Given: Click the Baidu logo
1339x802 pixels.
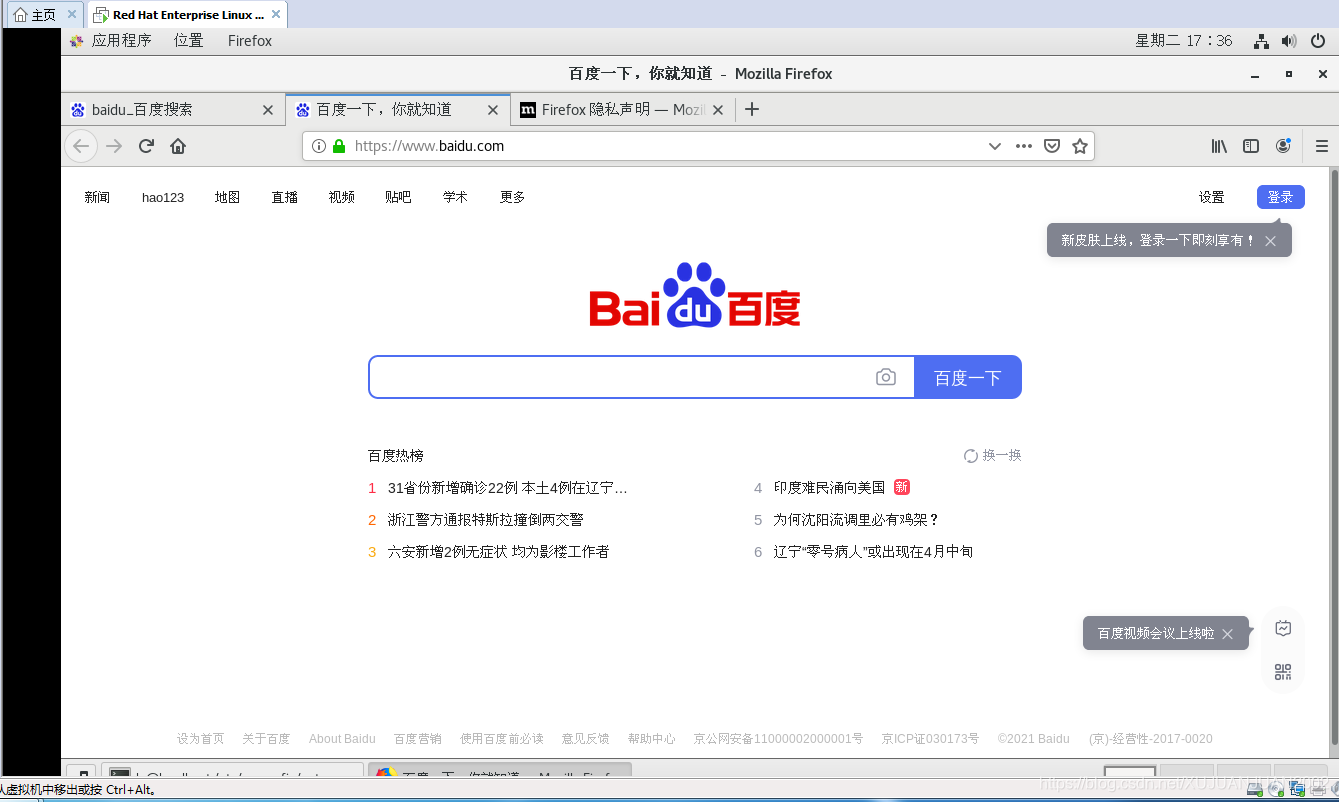Looking at the screenshot, I should pyautogui.click(x=695, y=295).
